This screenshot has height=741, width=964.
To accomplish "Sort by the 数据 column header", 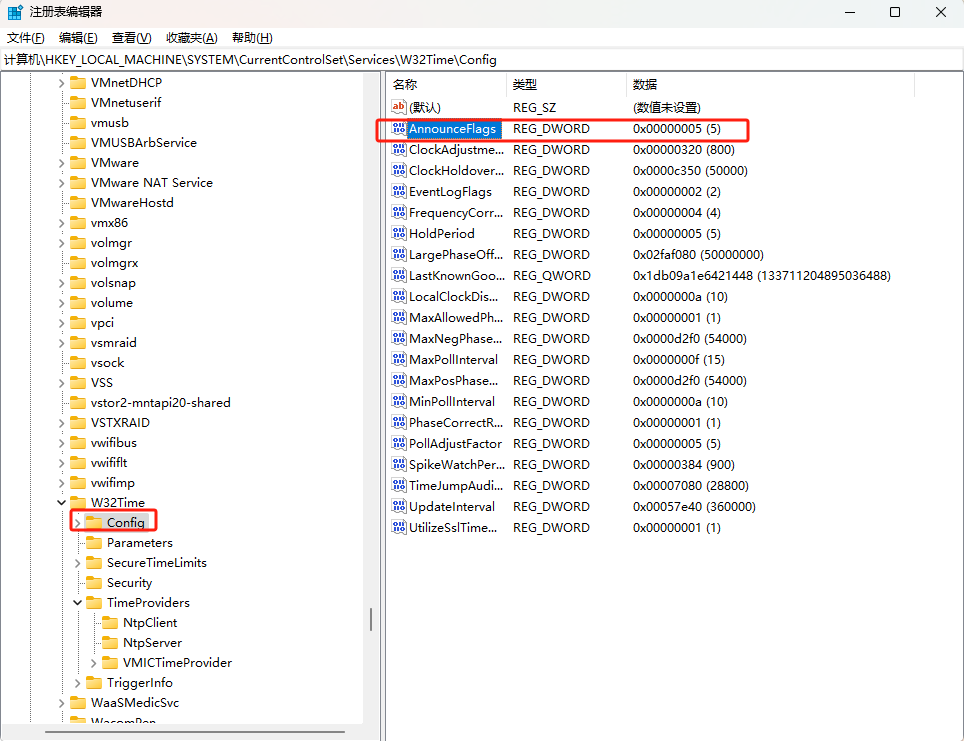I will click(x=770, y=85).
